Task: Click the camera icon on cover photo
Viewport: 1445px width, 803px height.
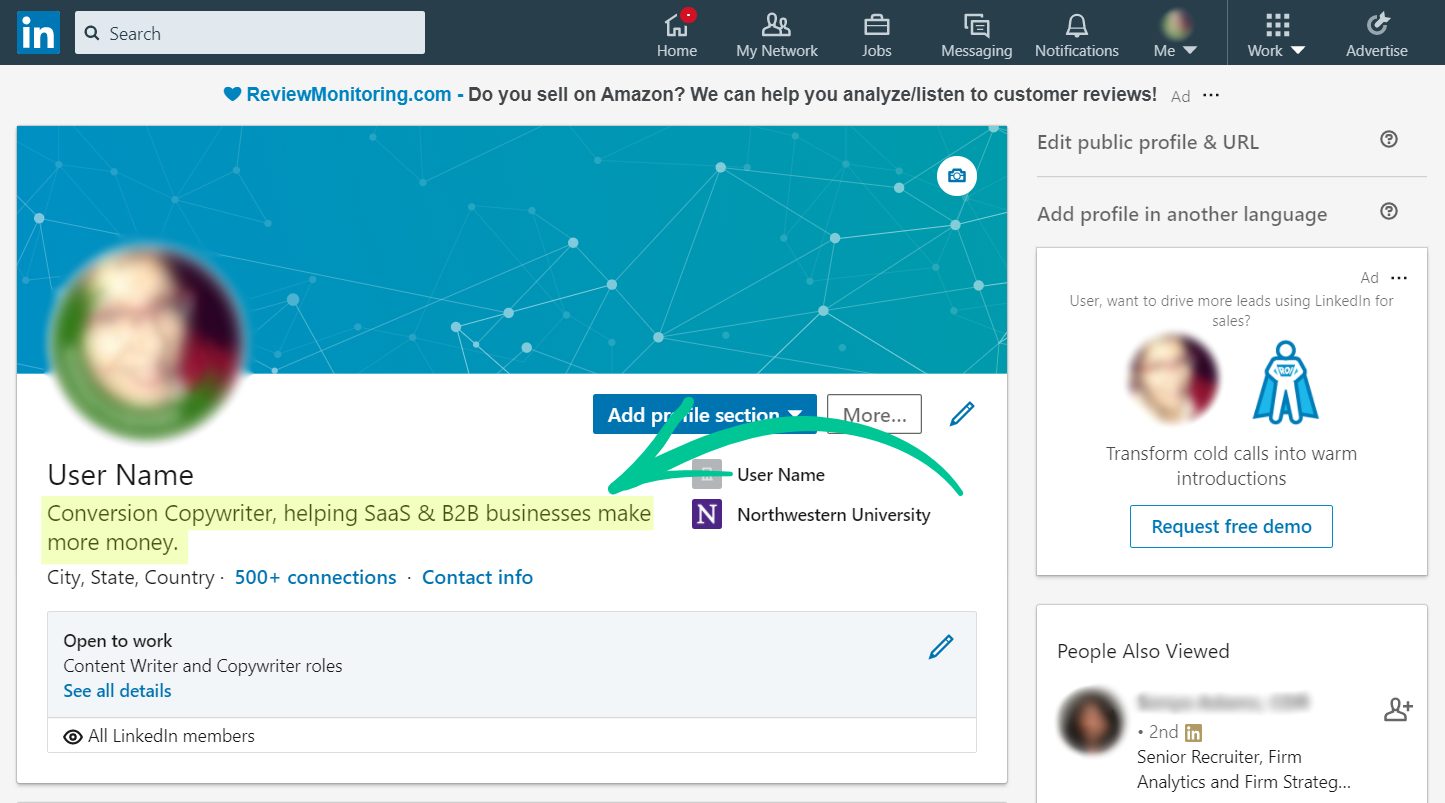Action: (x=957, y=176)
